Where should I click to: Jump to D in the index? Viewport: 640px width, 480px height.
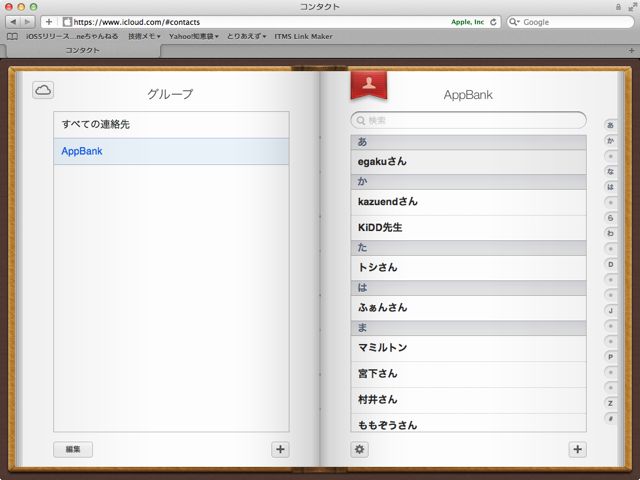pos(610,264)
